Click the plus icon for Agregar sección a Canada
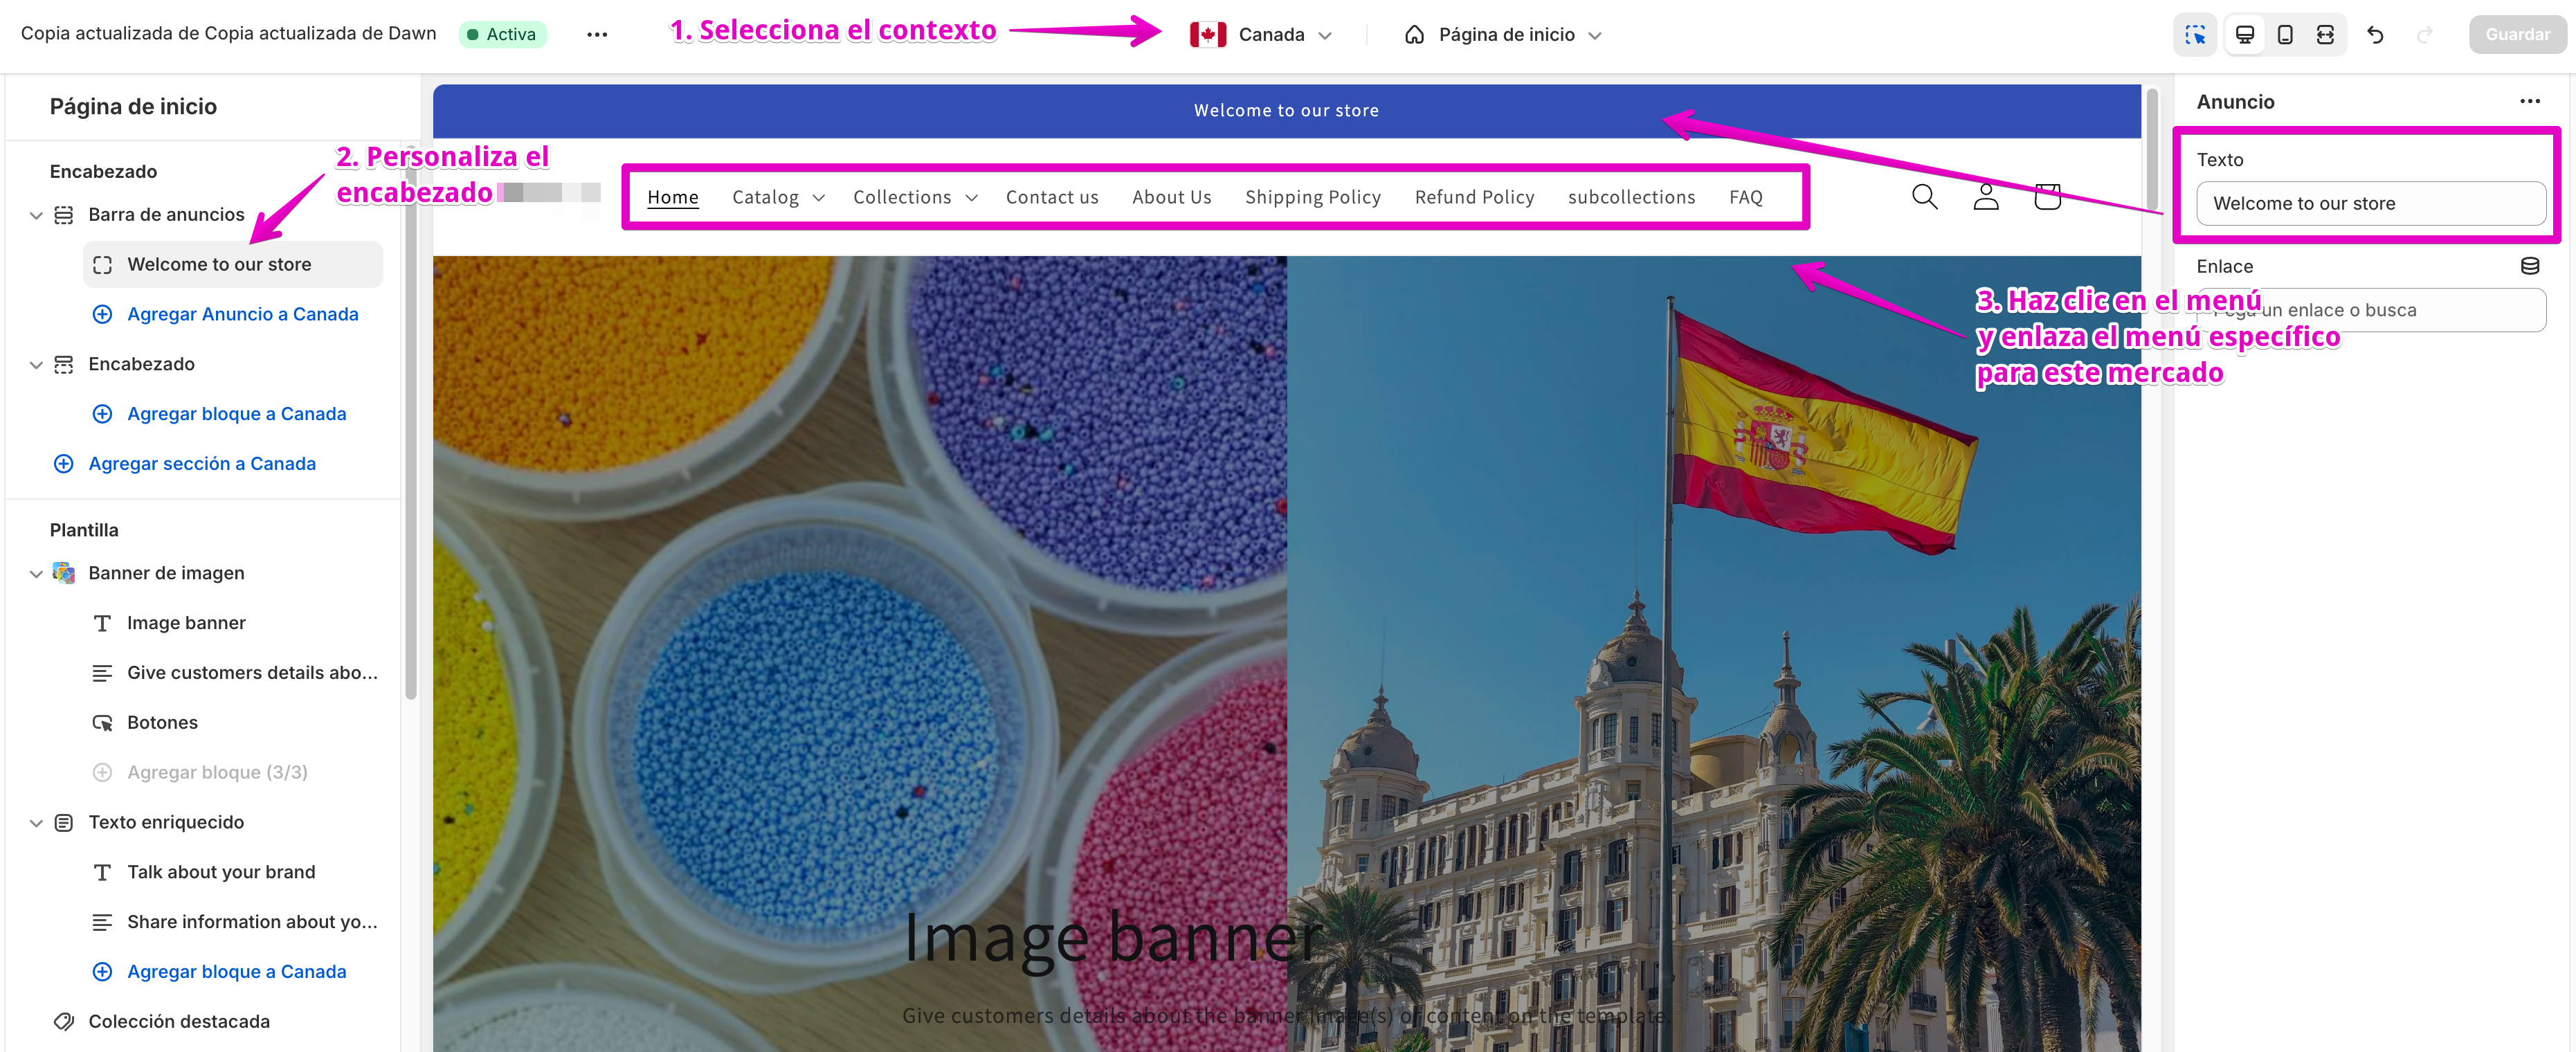Image resolution: width=2576 pixels, height=1052 pixels. [63, 464]
